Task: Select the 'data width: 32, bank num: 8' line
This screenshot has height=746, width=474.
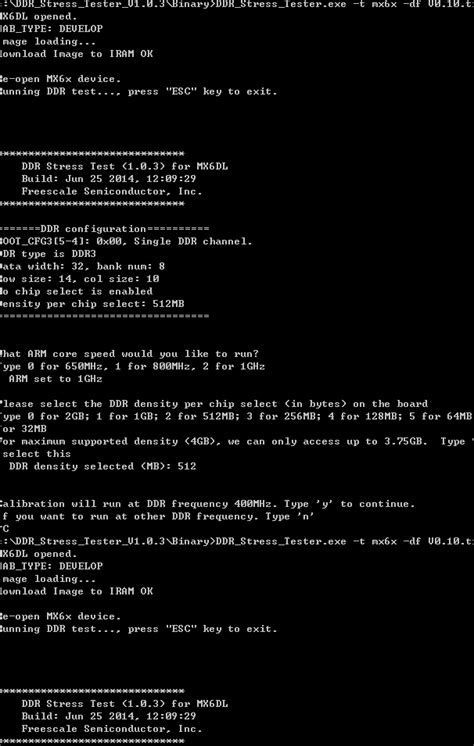Action: click(82, 266)
